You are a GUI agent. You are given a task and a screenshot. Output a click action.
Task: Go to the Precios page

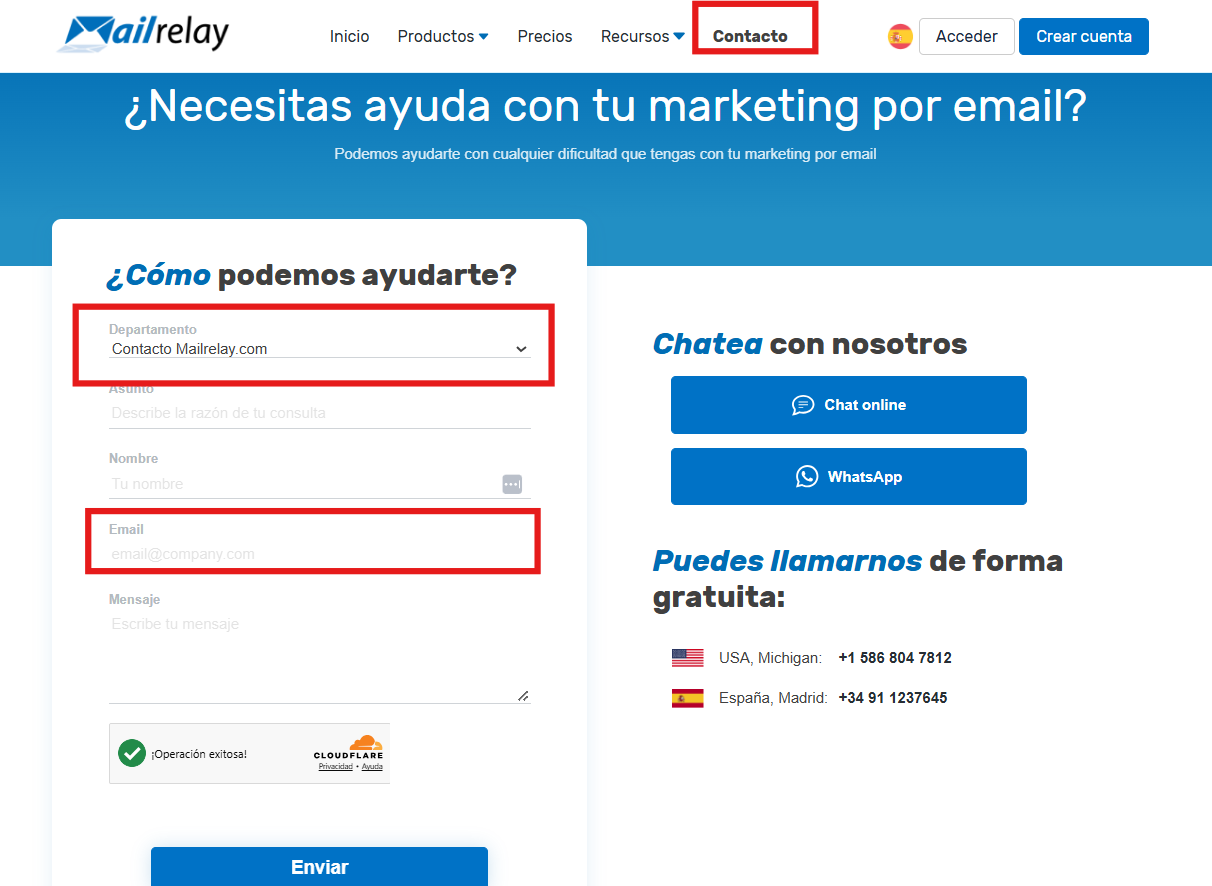point(545,36)
